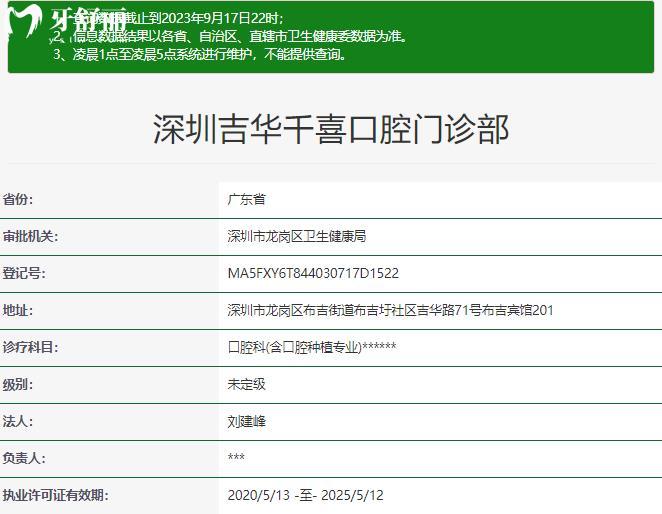This screenshot has width=662, height=514.
Task: Click the name 刘建峰
Action: click(x=246, y=421)
